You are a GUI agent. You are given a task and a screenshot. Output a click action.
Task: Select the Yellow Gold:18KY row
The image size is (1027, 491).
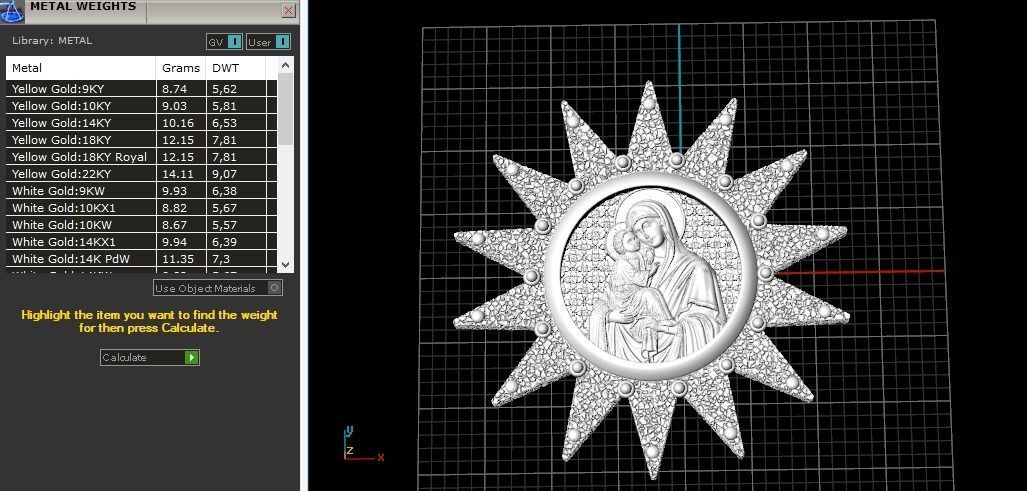tap(141, 139)
